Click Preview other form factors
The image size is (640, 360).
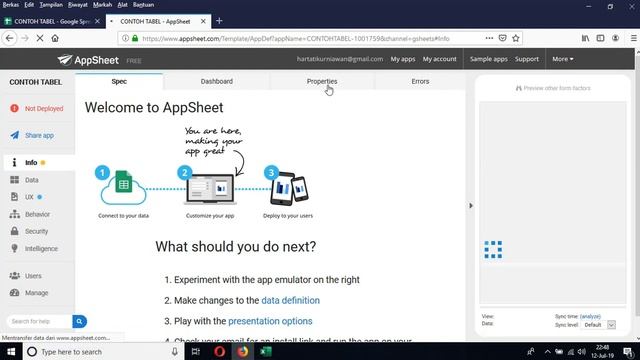click(553, 88)
